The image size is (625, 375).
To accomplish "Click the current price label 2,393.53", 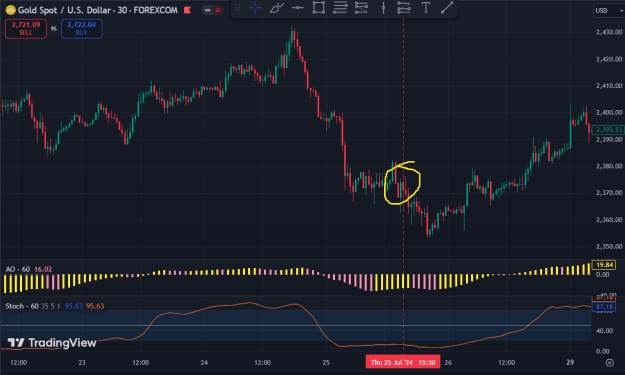I will [608, 130].
